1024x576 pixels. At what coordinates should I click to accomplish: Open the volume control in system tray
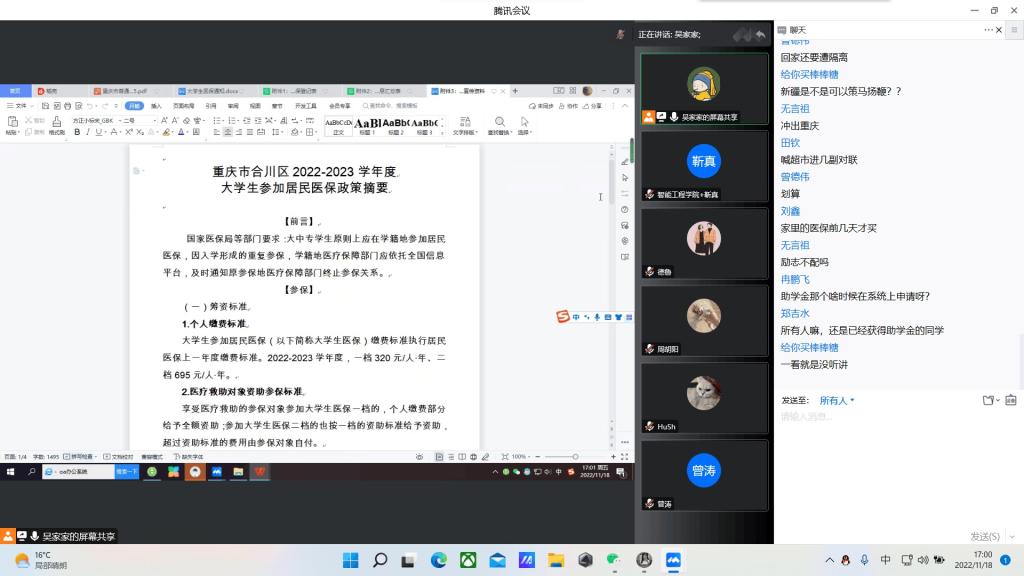pyautogui.click(x=922, y=560)
